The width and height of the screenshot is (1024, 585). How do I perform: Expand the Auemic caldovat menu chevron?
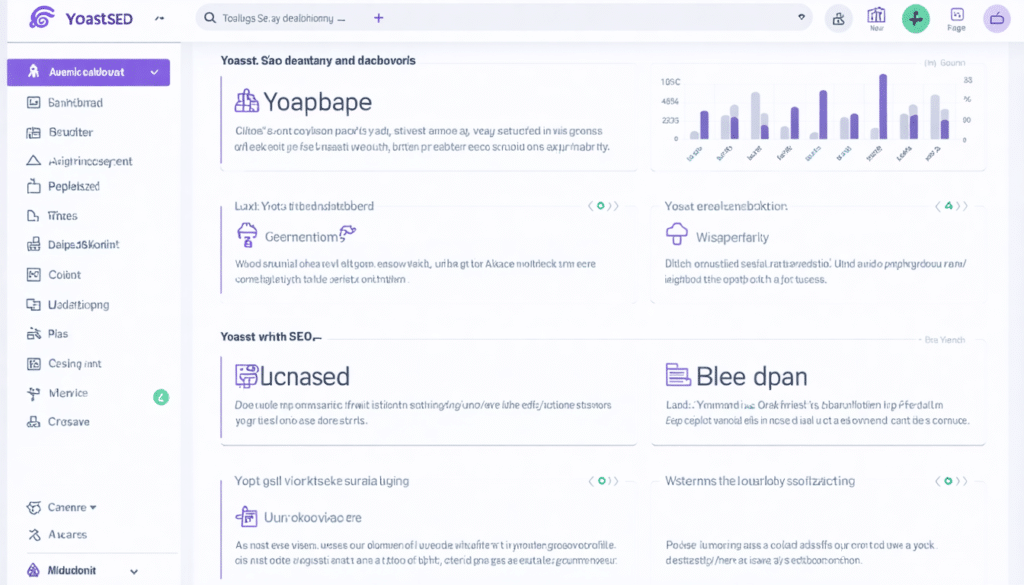(155, 72)
